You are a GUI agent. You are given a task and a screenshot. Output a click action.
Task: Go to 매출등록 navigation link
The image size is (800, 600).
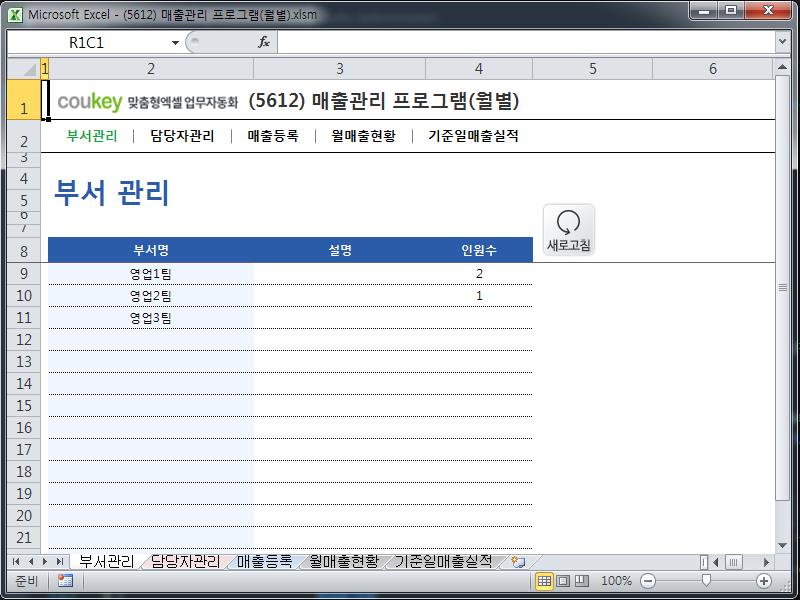[x=273, y=136]
